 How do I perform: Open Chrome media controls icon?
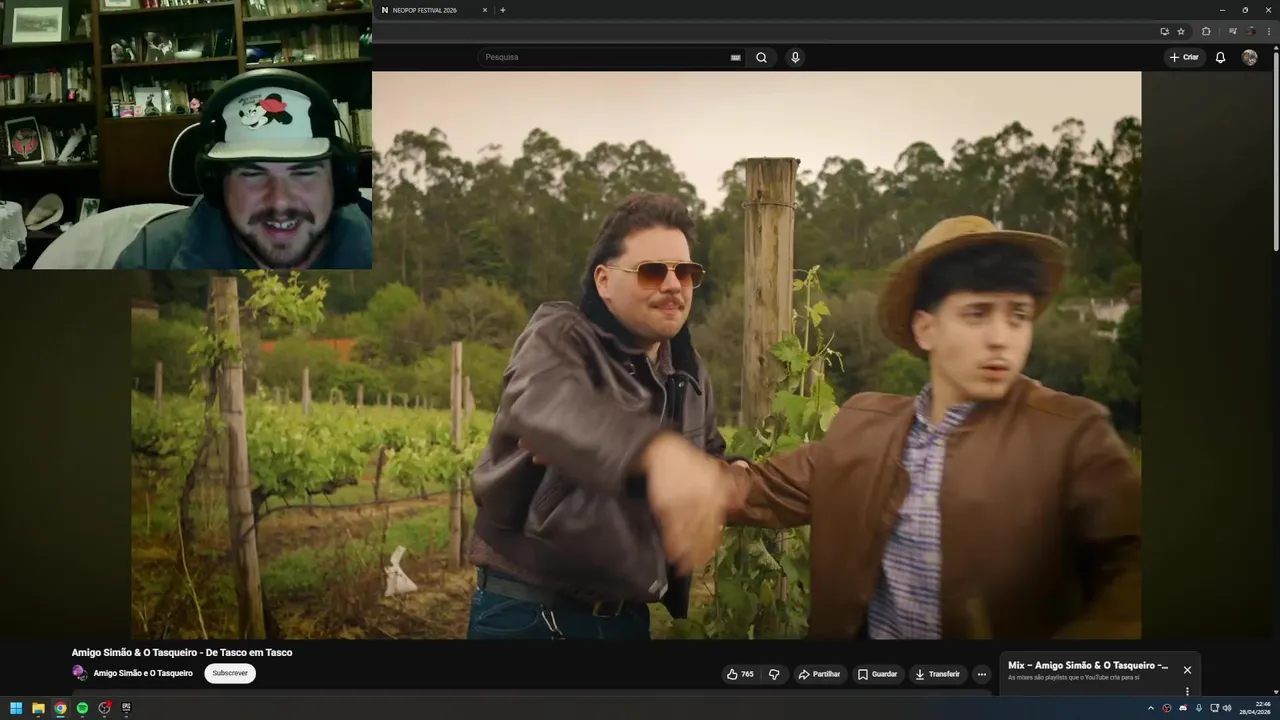click(x=1233, y=31)
